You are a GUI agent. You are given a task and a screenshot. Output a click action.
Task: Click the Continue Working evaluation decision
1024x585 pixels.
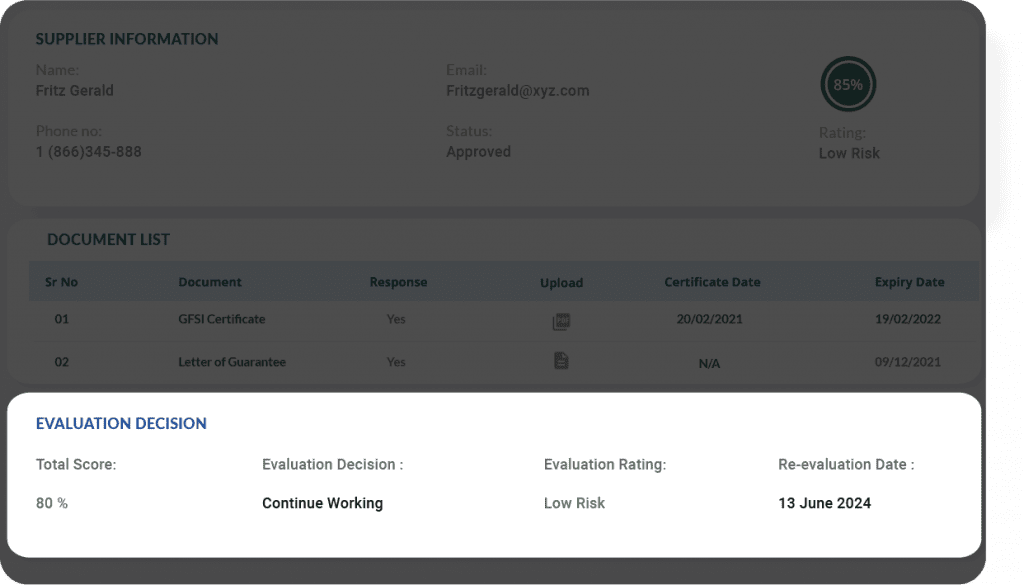(322, 503)
